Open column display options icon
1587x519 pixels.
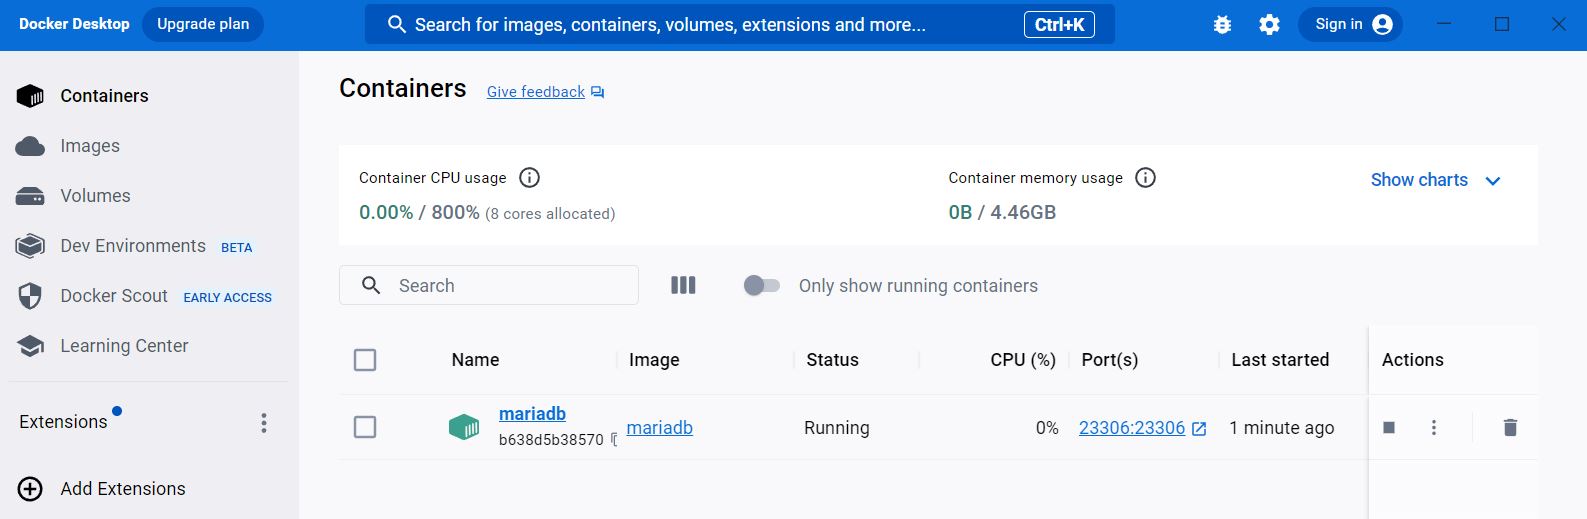683,286
